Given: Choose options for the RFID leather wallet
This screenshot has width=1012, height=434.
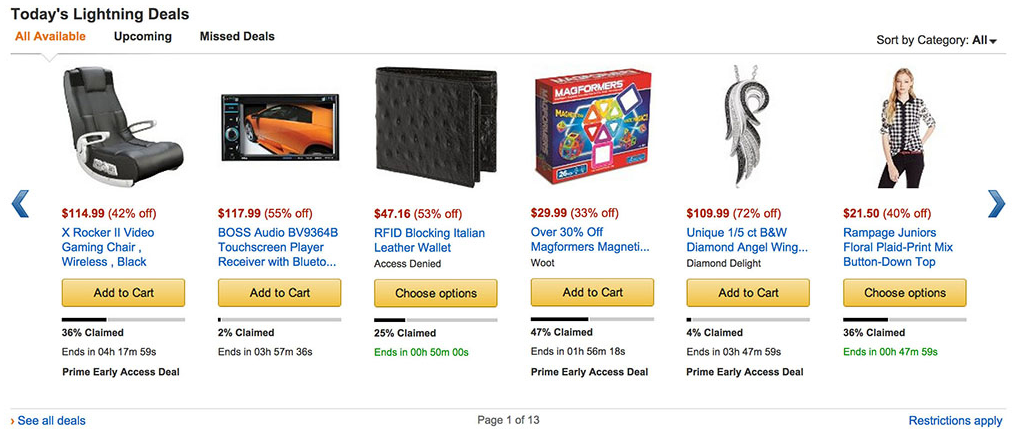Looking at the screenshot, I should click(x=435, y=293).
